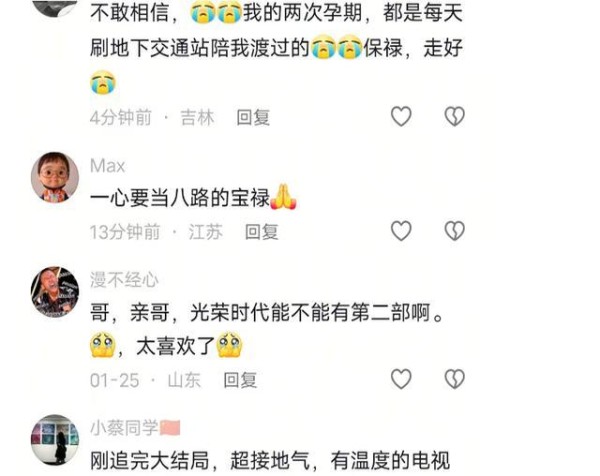
Task: Select comment text 刷地下交通站陪我渡过的
Action: click(x=200, y=49)
